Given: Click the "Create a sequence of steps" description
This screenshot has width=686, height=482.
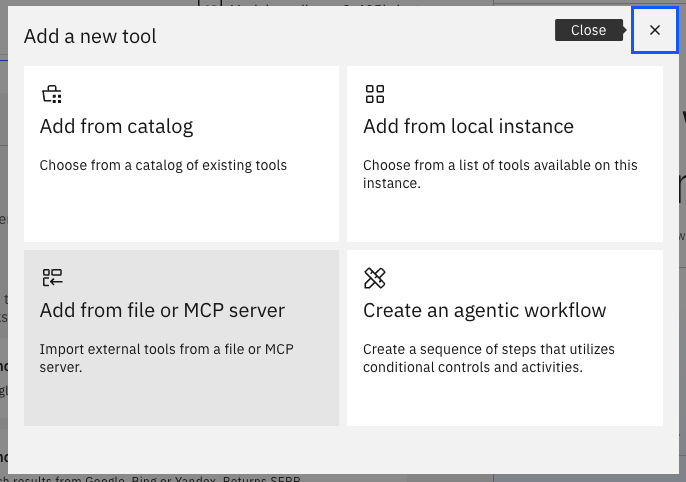Looking at the screenshot, I should (488, 358).
